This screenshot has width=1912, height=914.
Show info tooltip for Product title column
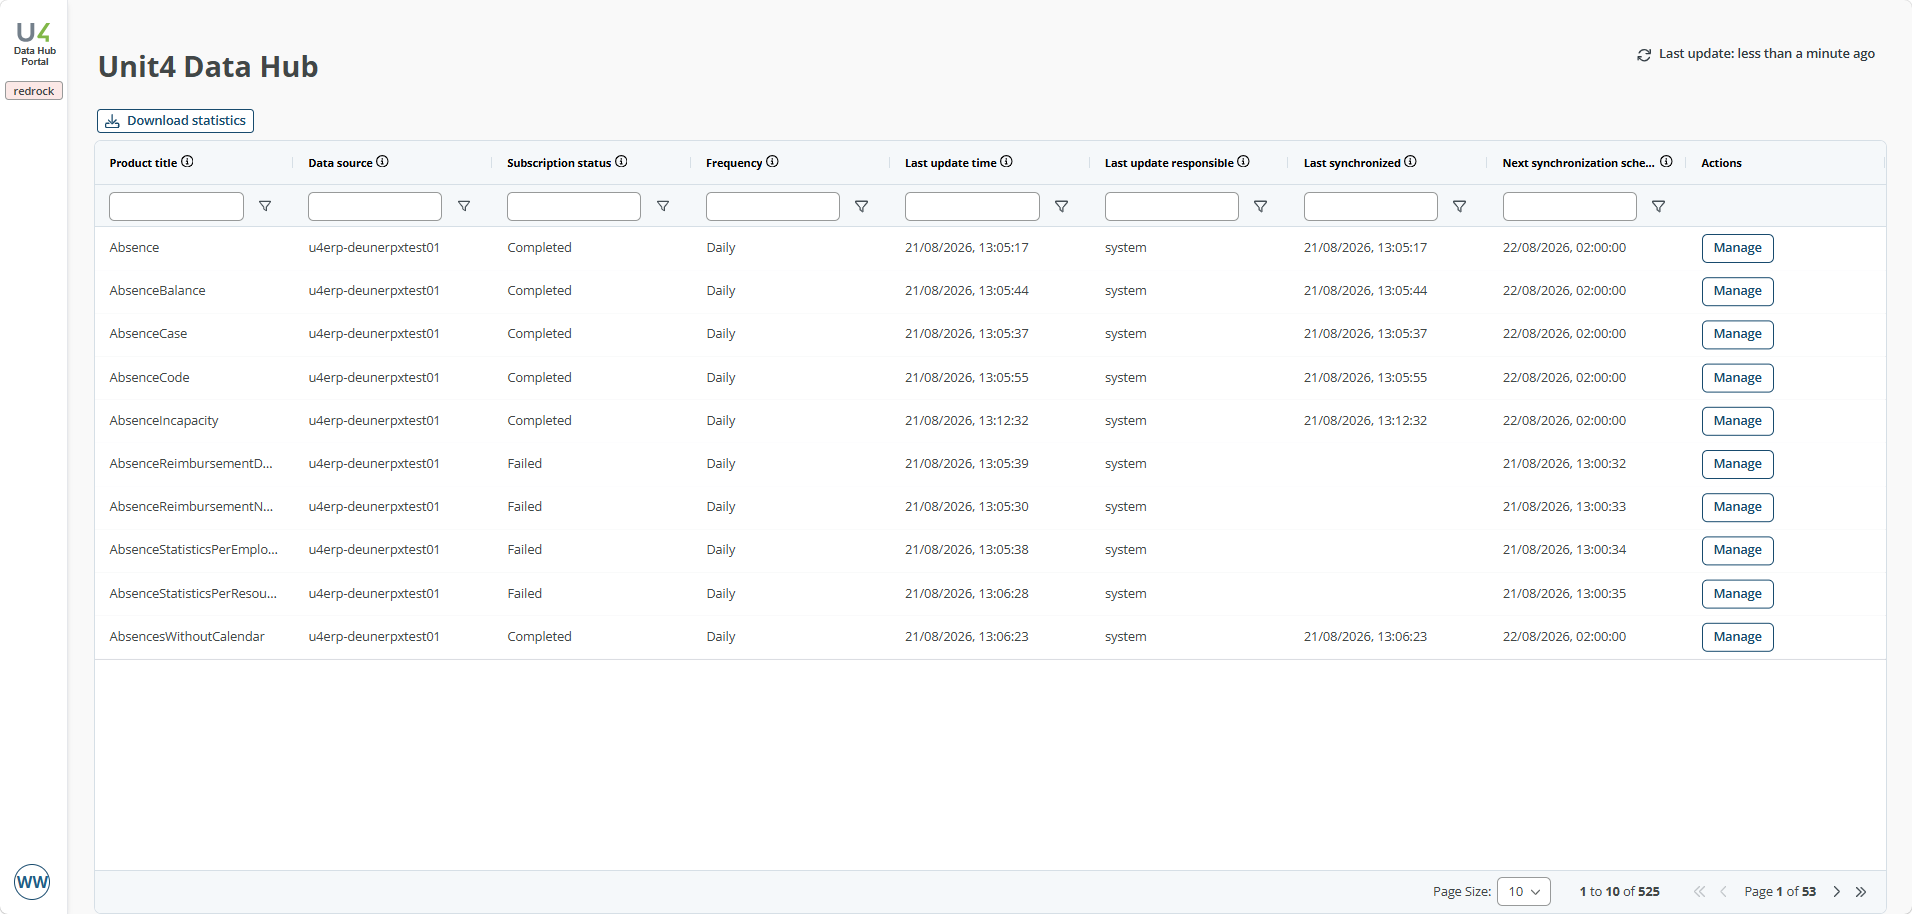point(187,162)
